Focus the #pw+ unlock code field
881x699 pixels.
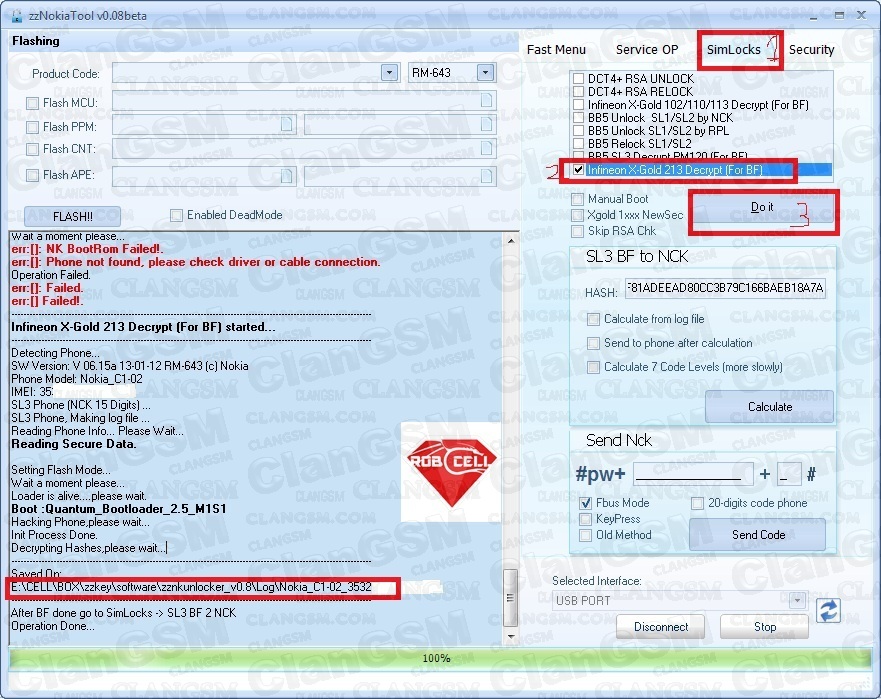pyautogui.click(x=693, y=474)
